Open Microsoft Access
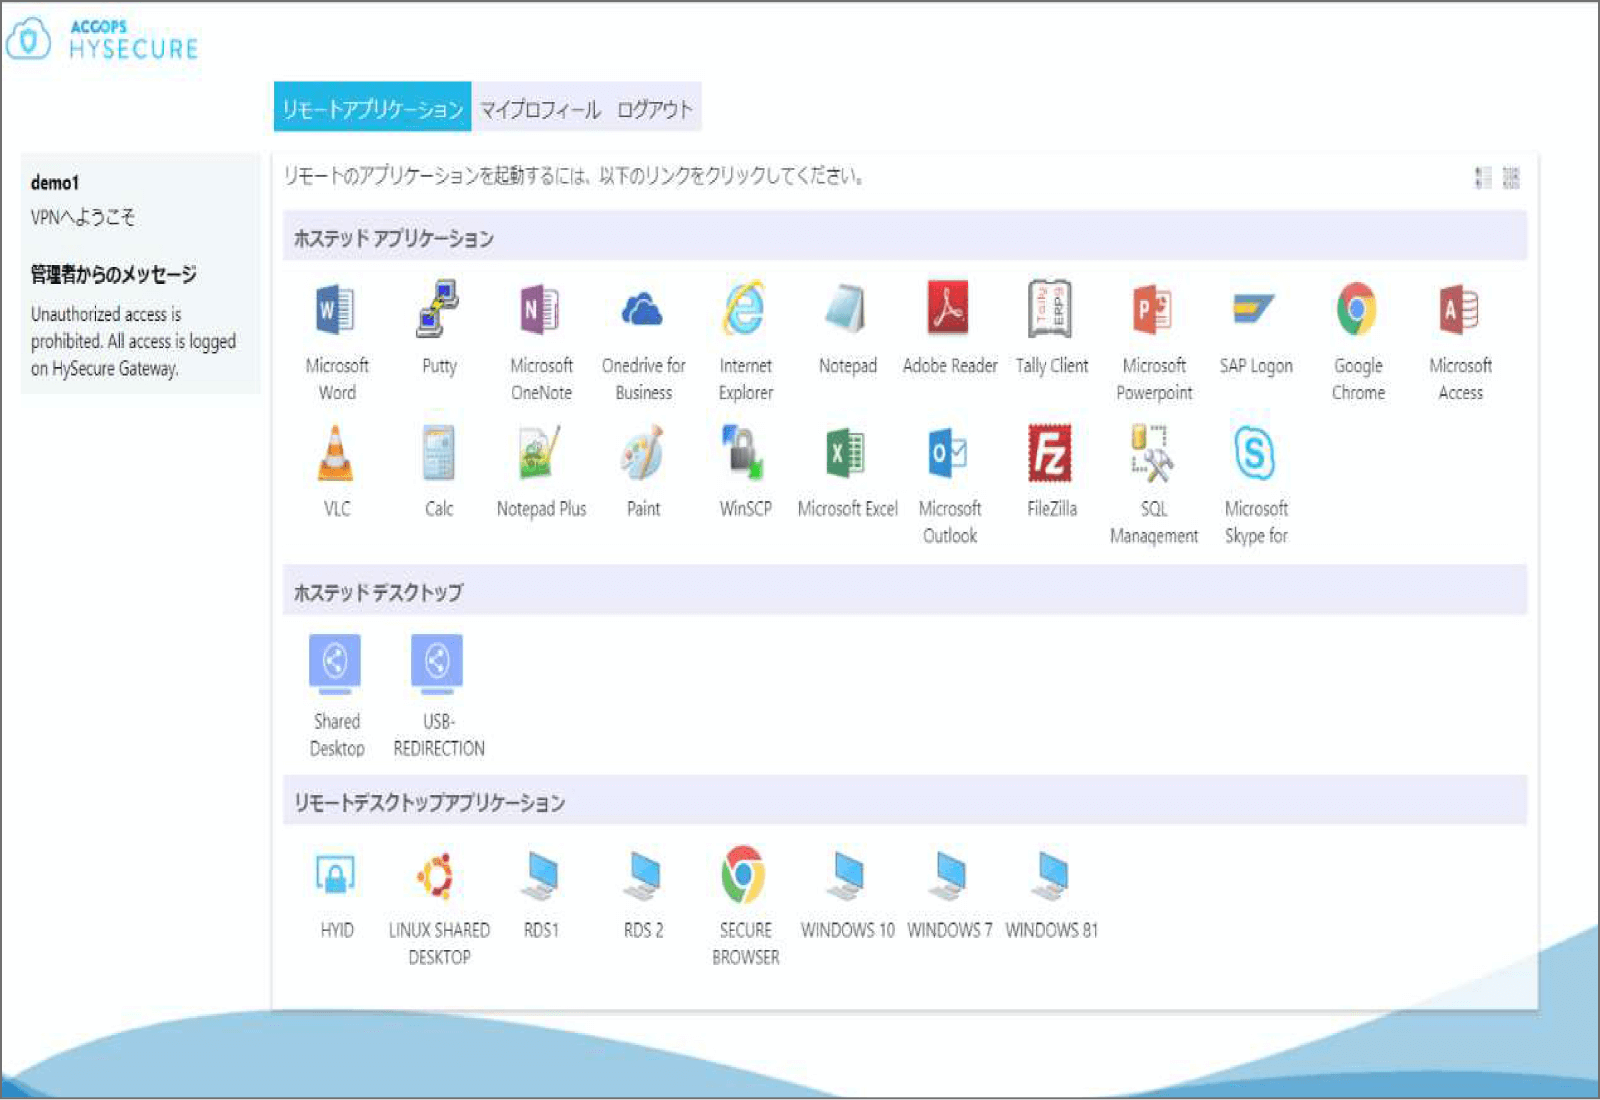 coord(1459,310)
